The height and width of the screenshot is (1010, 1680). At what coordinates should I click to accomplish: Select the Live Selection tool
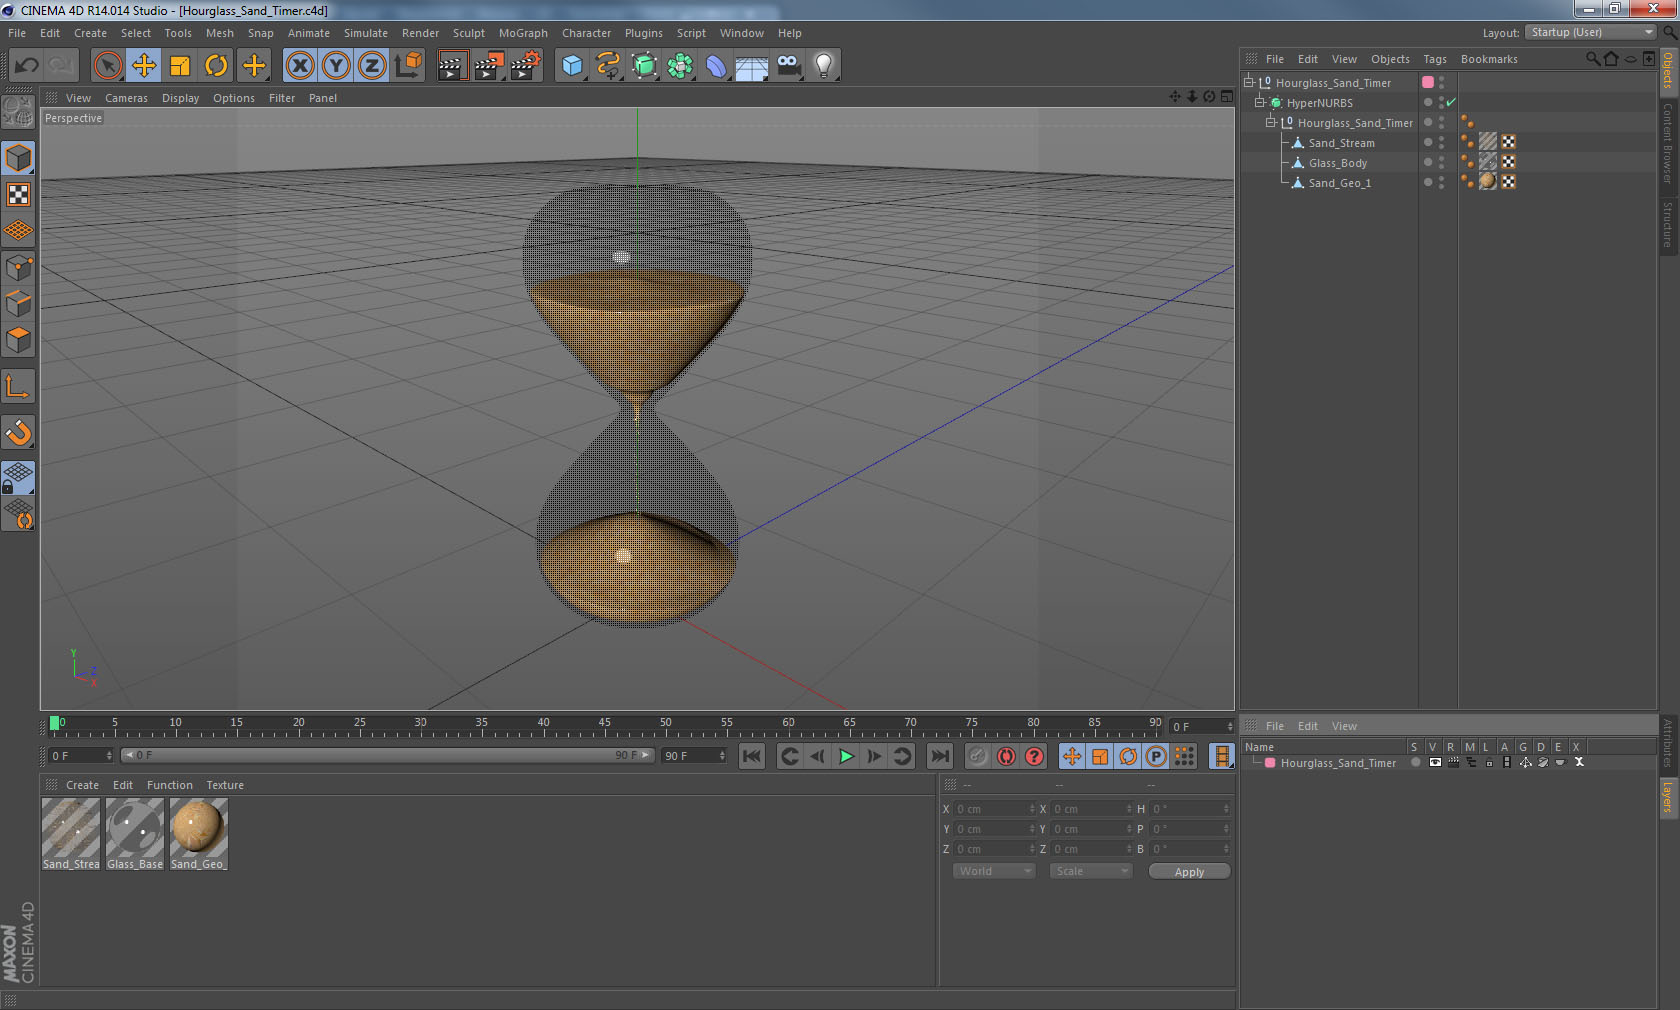coord(107,66)
